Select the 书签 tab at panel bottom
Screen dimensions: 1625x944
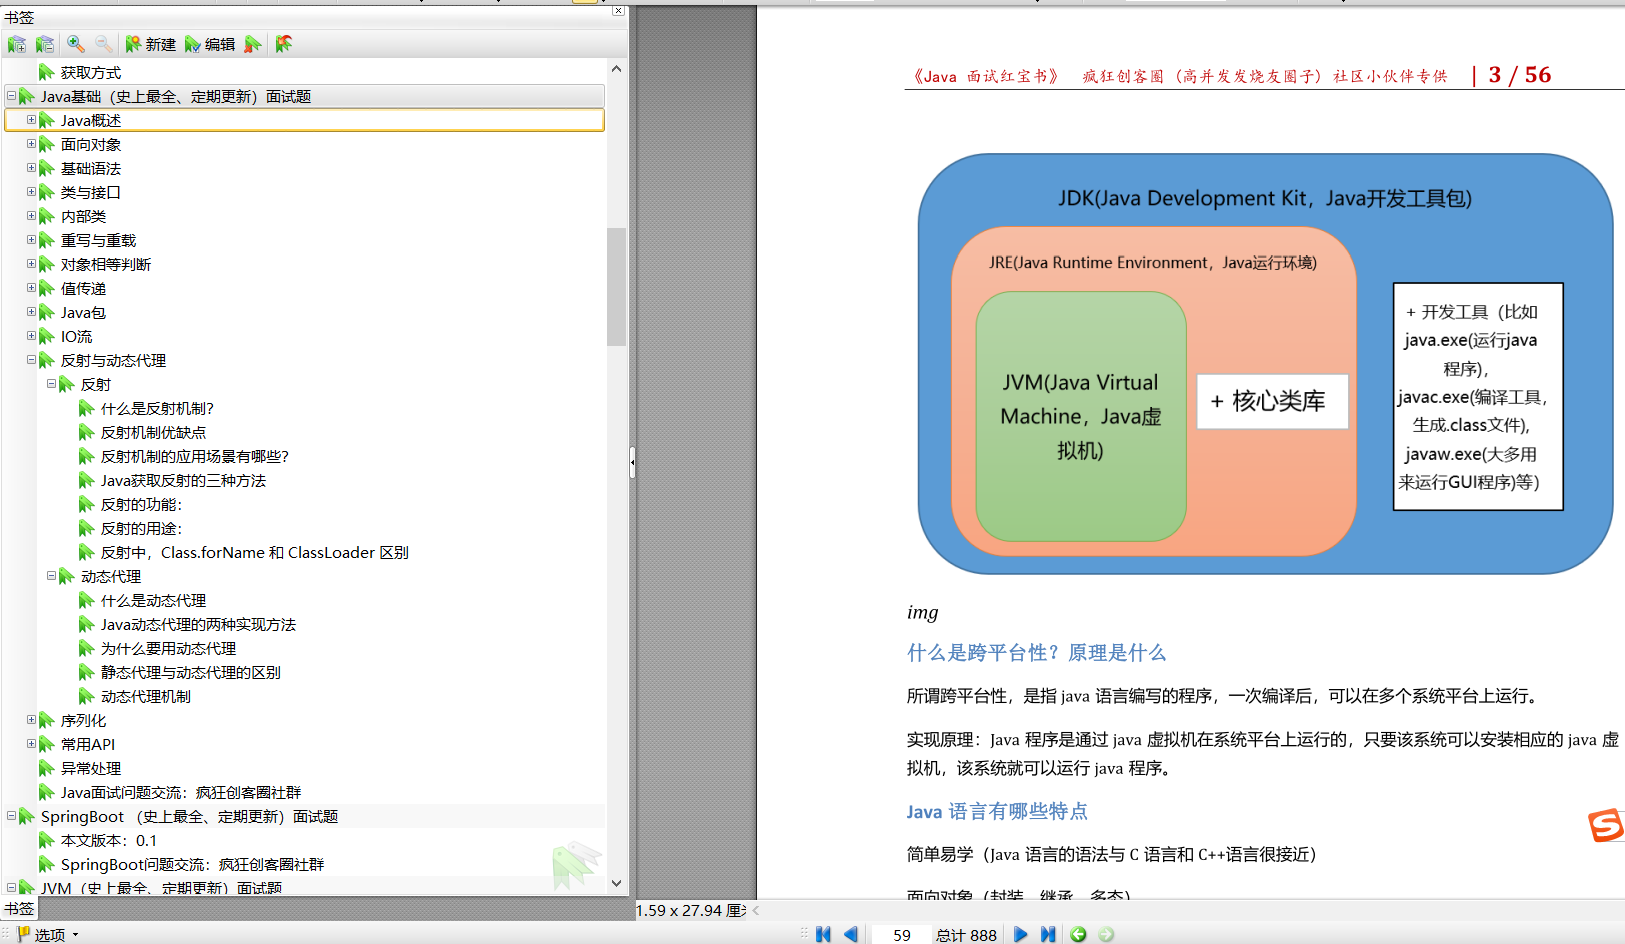click(x=19, y=909)
